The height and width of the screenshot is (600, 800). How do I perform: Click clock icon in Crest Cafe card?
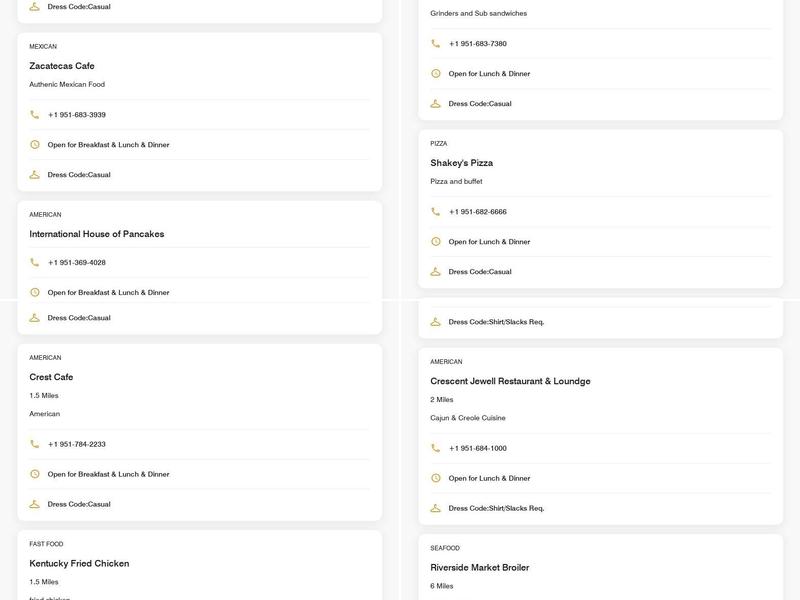[35, 474]
